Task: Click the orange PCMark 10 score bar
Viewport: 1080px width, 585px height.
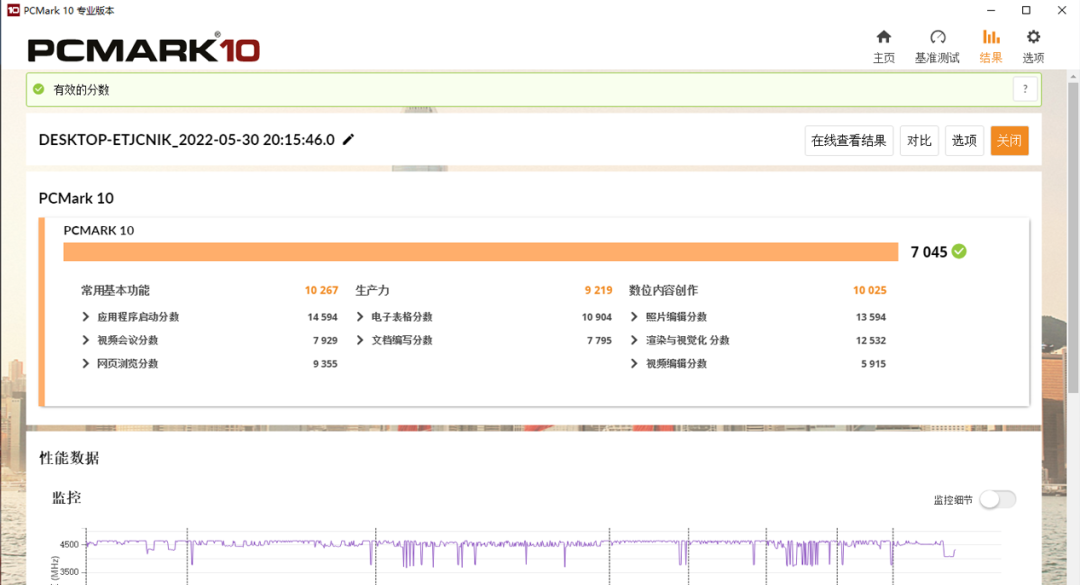Action: tap(481, 252)
